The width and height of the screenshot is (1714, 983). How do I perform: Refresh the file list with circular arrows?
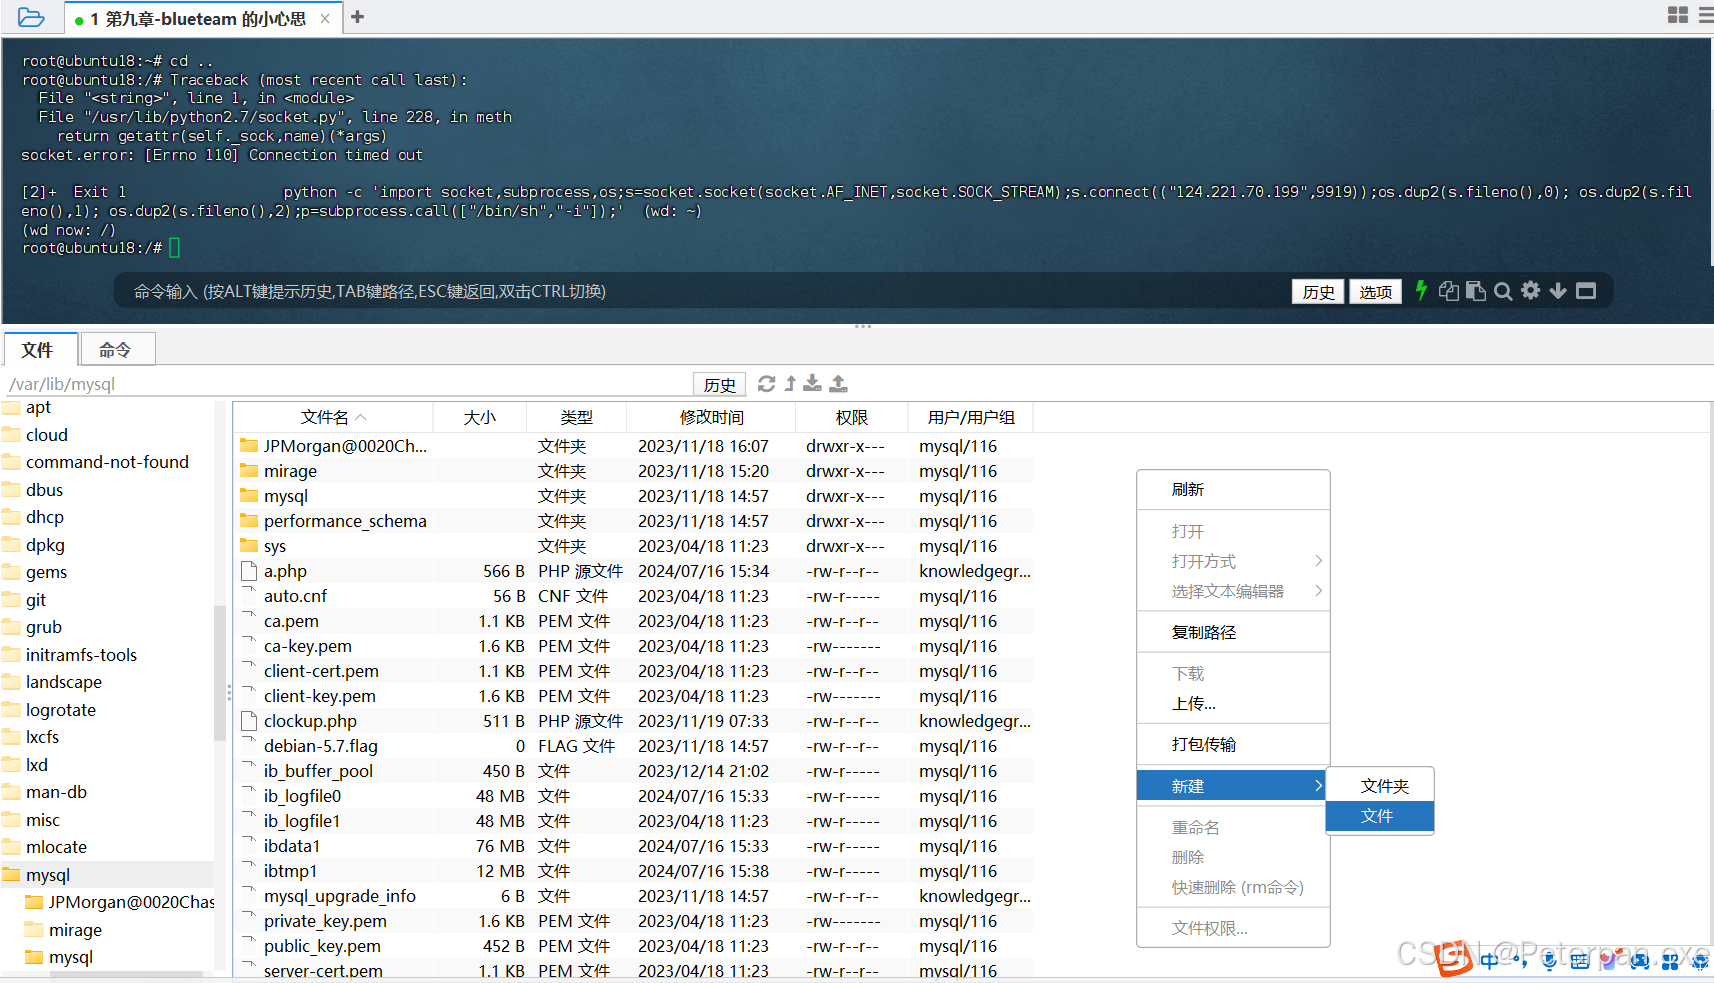766,384
